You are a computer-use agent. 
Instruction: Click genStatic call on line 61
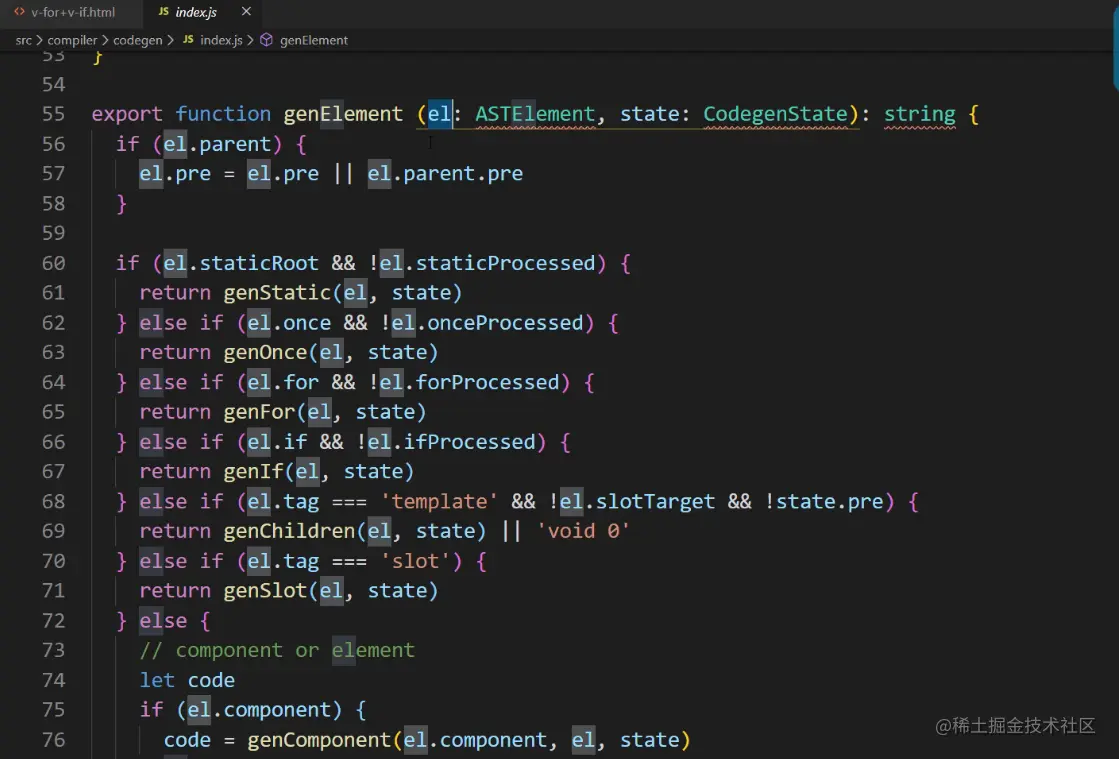(x=277, y=292)
